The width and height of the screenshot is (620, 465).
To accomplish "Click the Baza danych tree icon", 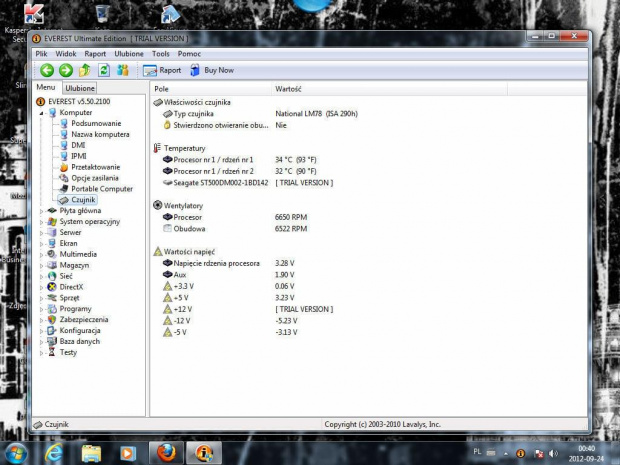I will click(x=52, y=341).
